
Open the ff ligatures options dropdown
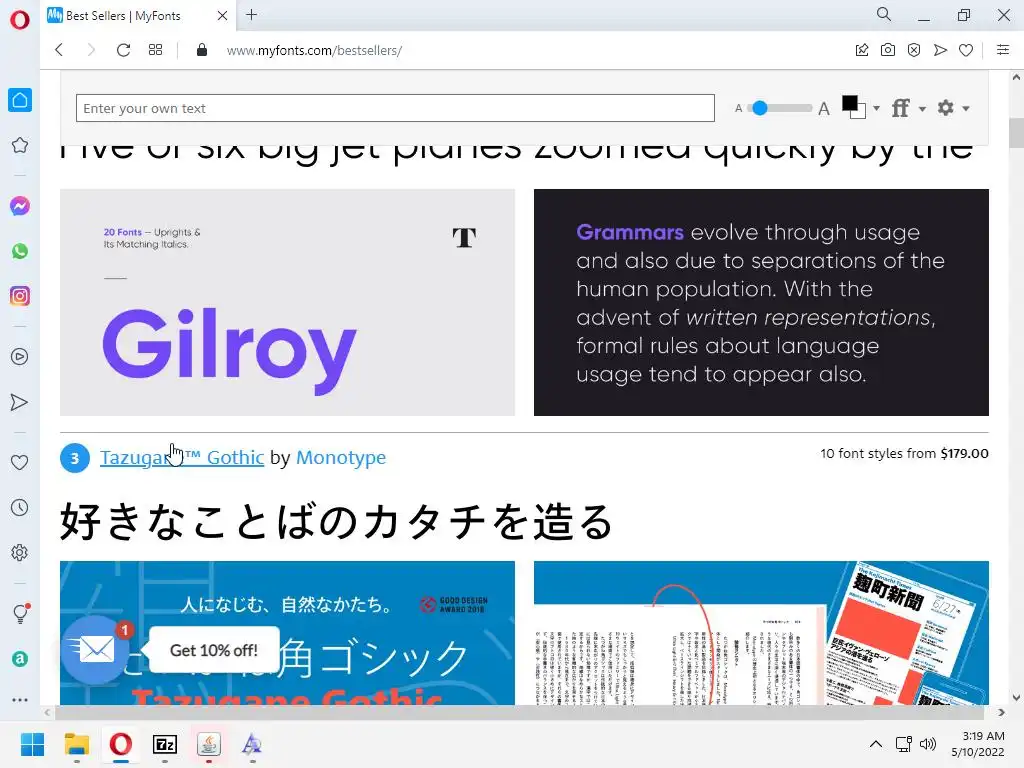(908, 108)
